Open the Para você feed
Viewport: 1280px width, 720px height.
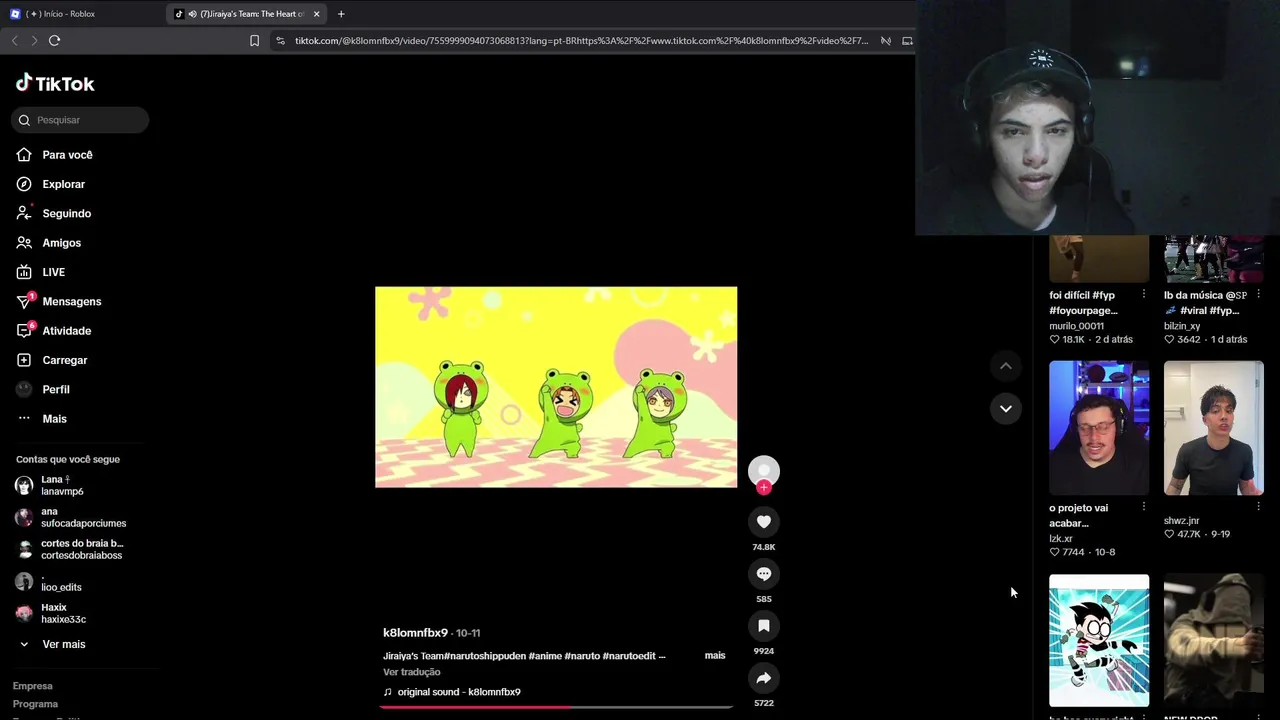click(67, 155)
